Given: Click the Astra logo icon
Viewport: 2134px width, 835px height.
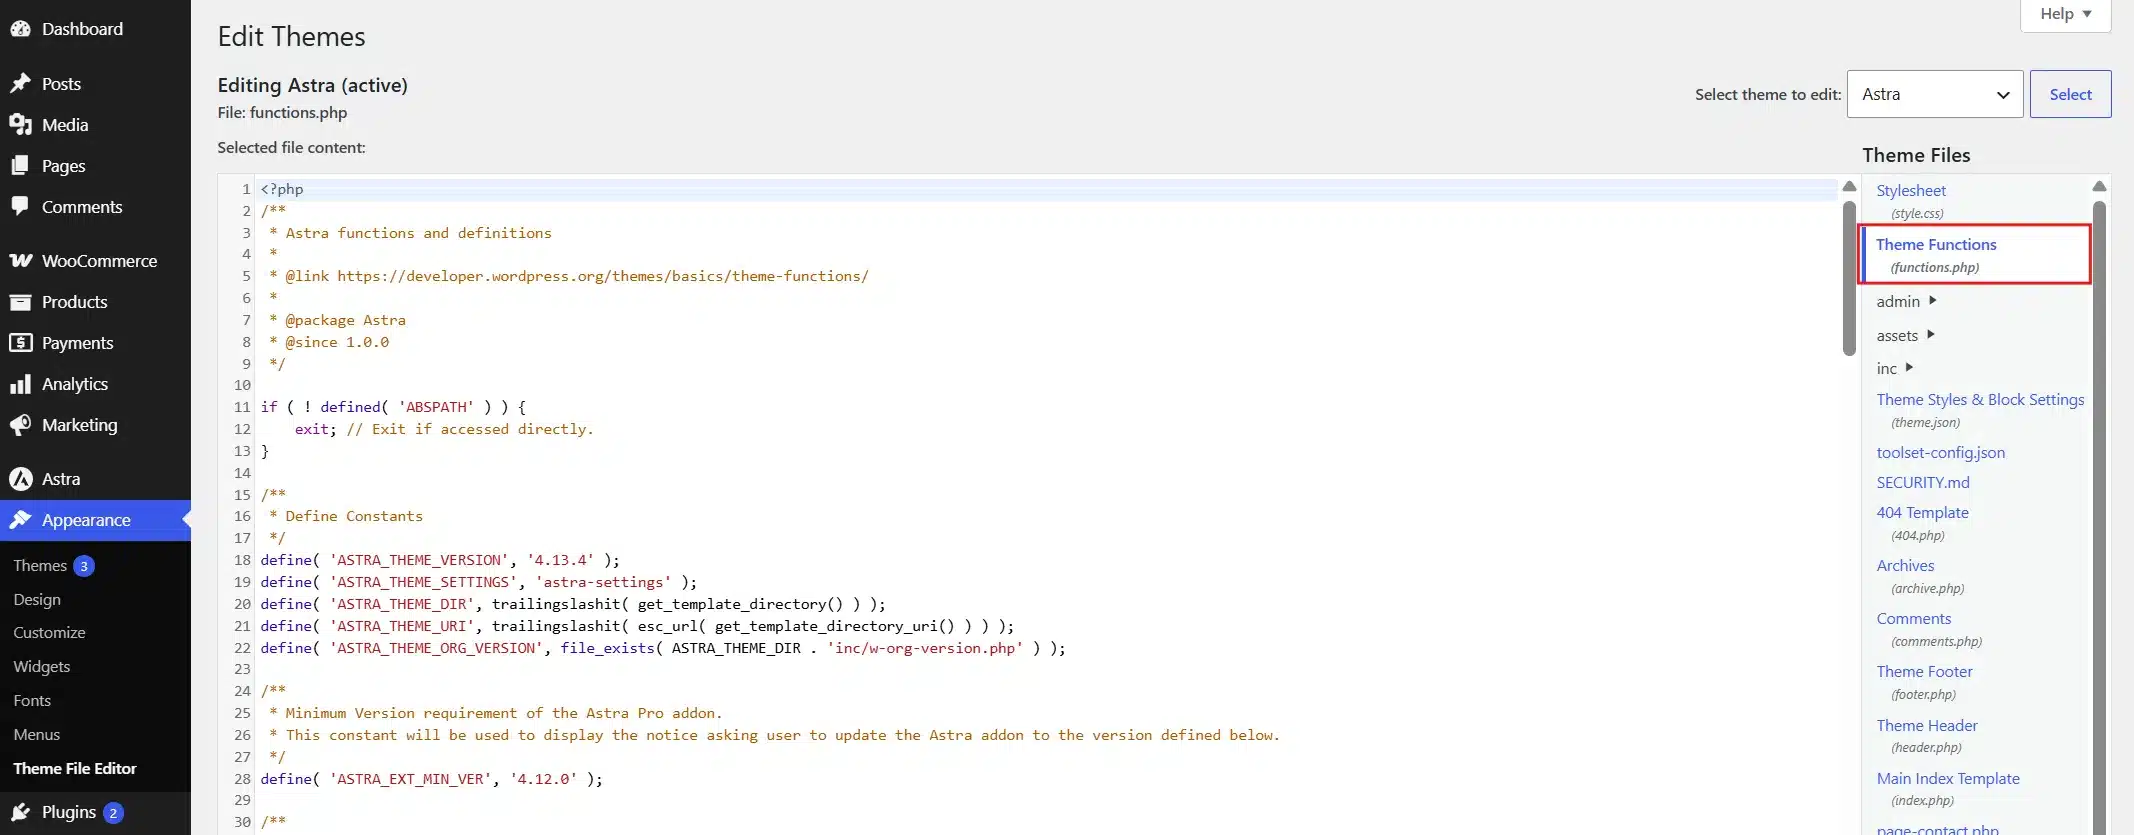Looking at the screenshot, I should point(20,479).
